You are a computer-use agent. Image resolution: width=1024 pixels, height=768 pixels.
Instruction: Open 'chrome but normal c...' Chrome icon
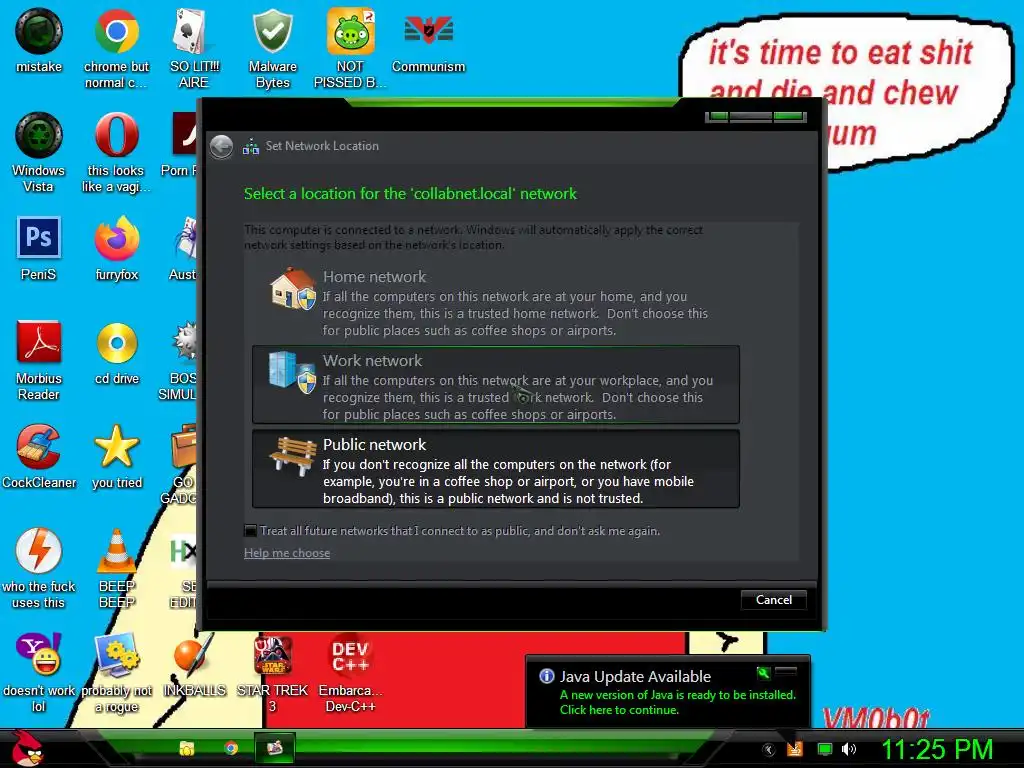[x=116, y=48]
